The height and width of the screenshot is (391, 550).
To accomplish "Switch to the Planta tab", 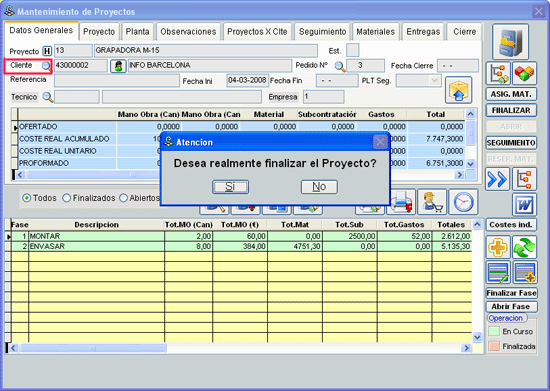I will click(137, 32).
